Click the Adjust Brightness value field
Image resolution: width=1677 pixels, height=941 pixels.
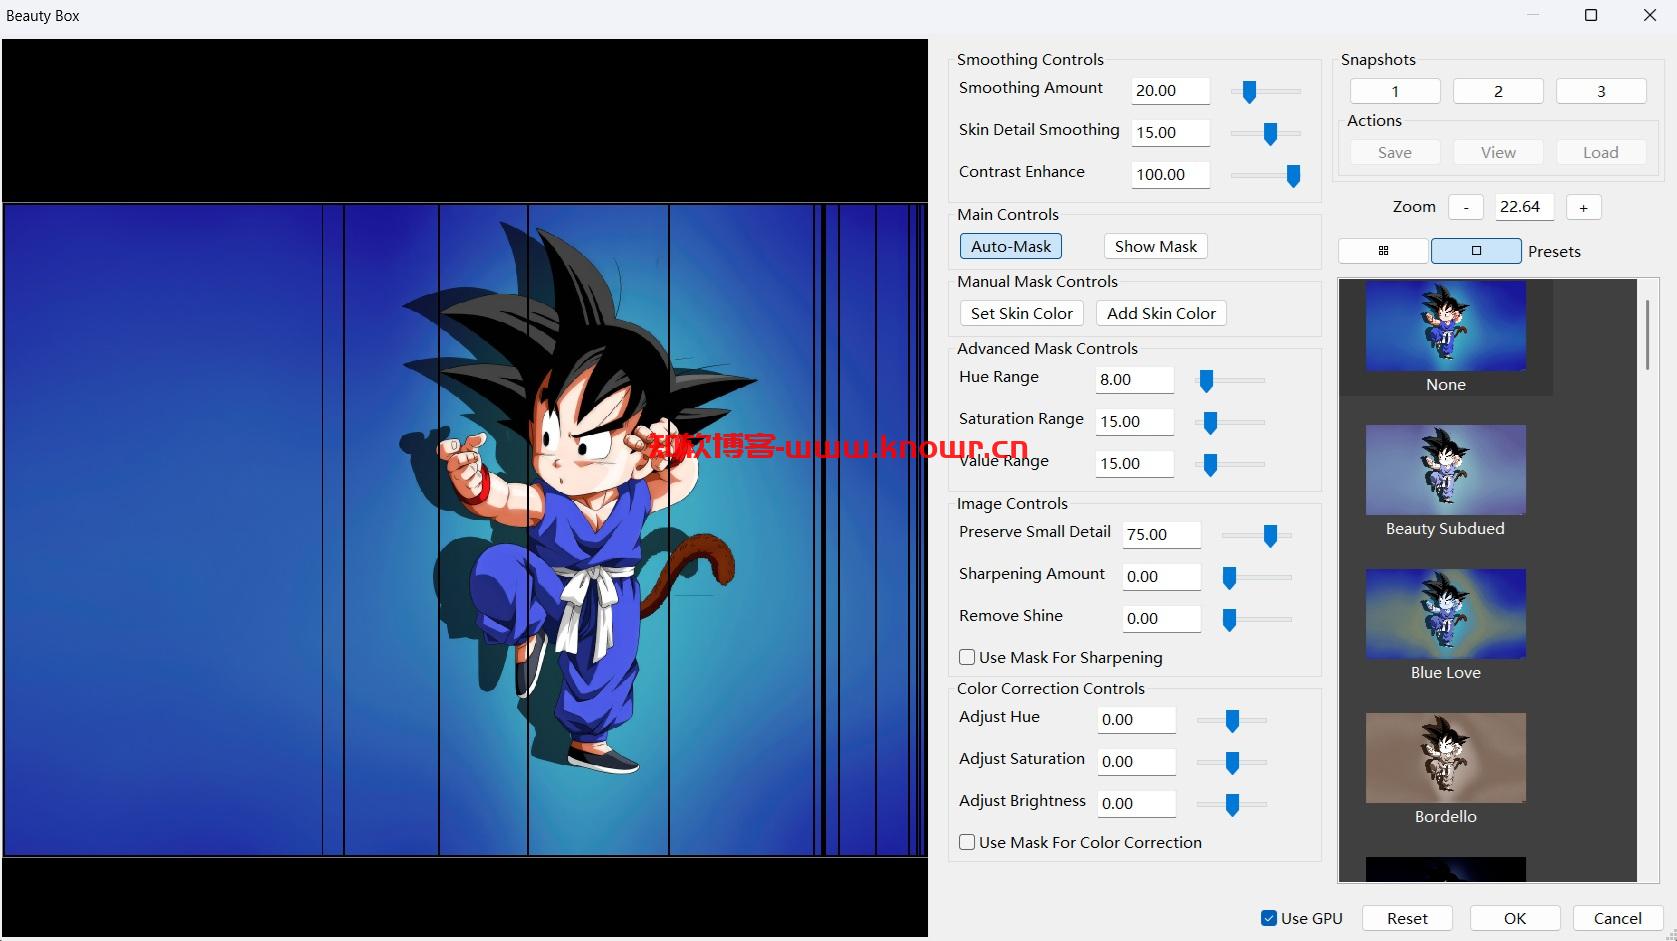(x=1136, y=804)
